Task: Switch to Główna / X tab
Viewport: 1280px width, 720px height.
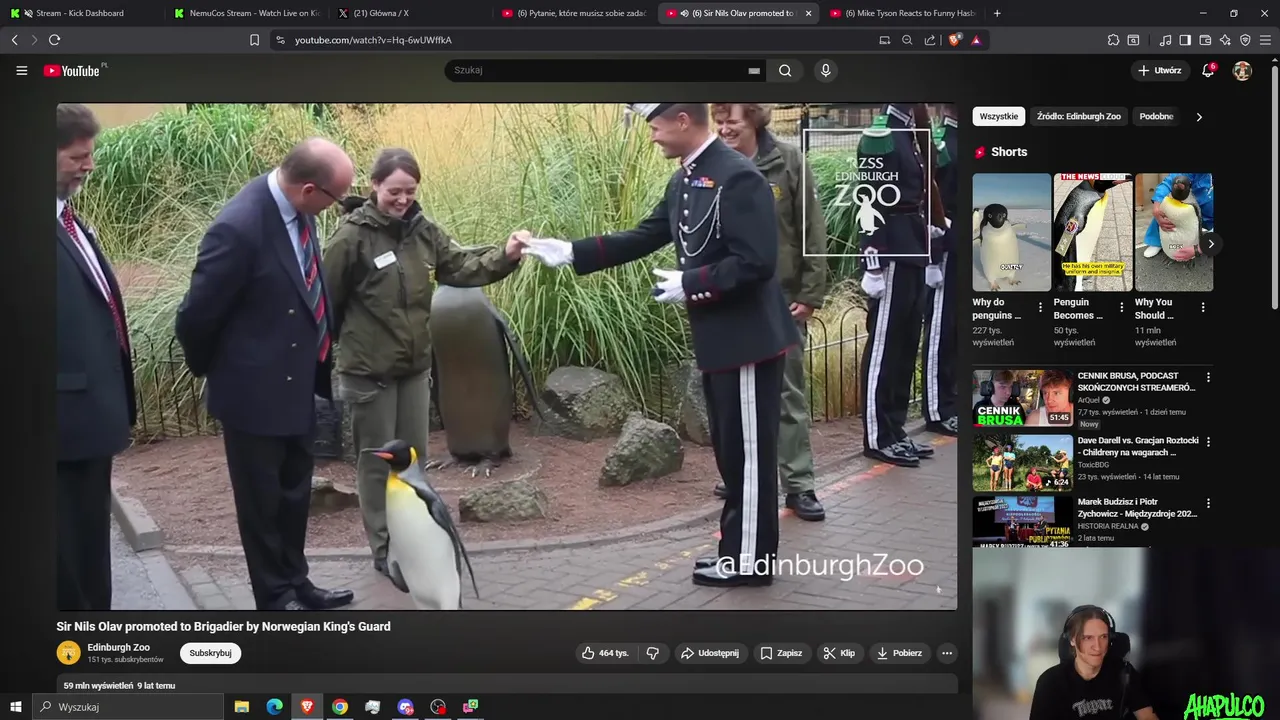Action: click(x=411, y=13)
